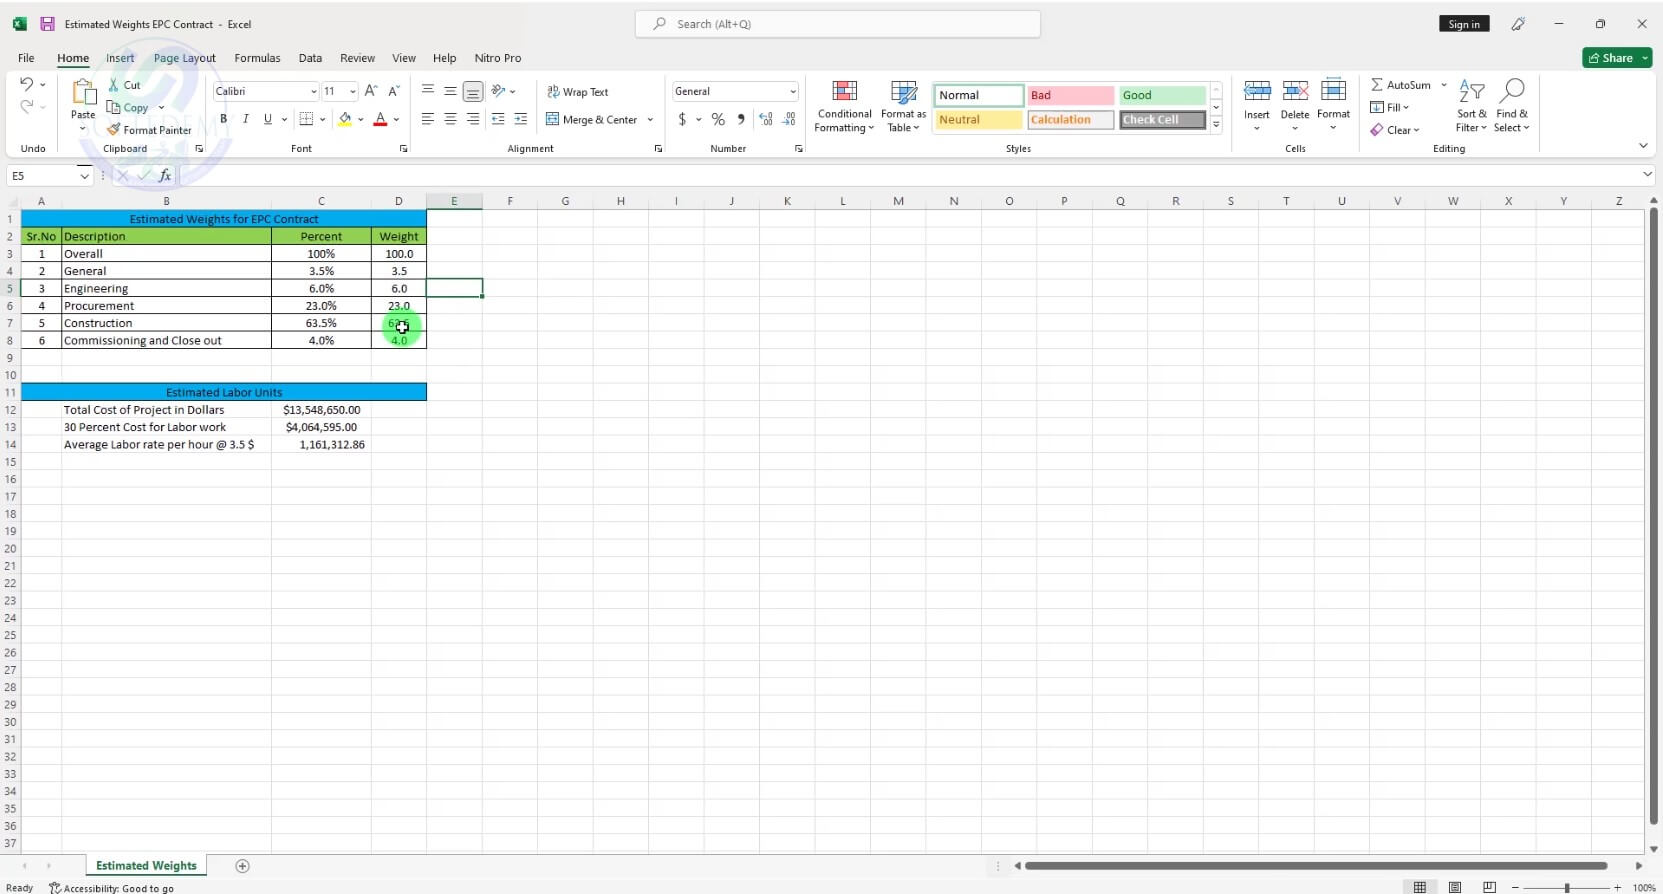The width and height of the screenshot is (1663, 894).
Task: Toggle Underline formatting
Action: (x=267, y=119)
